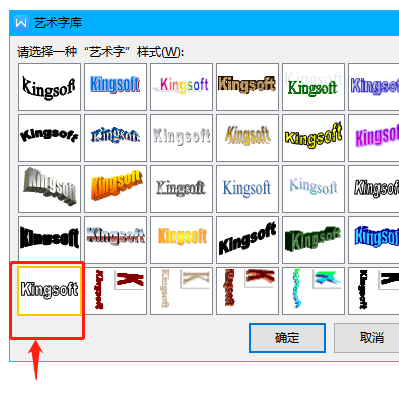
Task: Select the yellow outlined slanted Kingsoft style
Action: click(313, 138)
